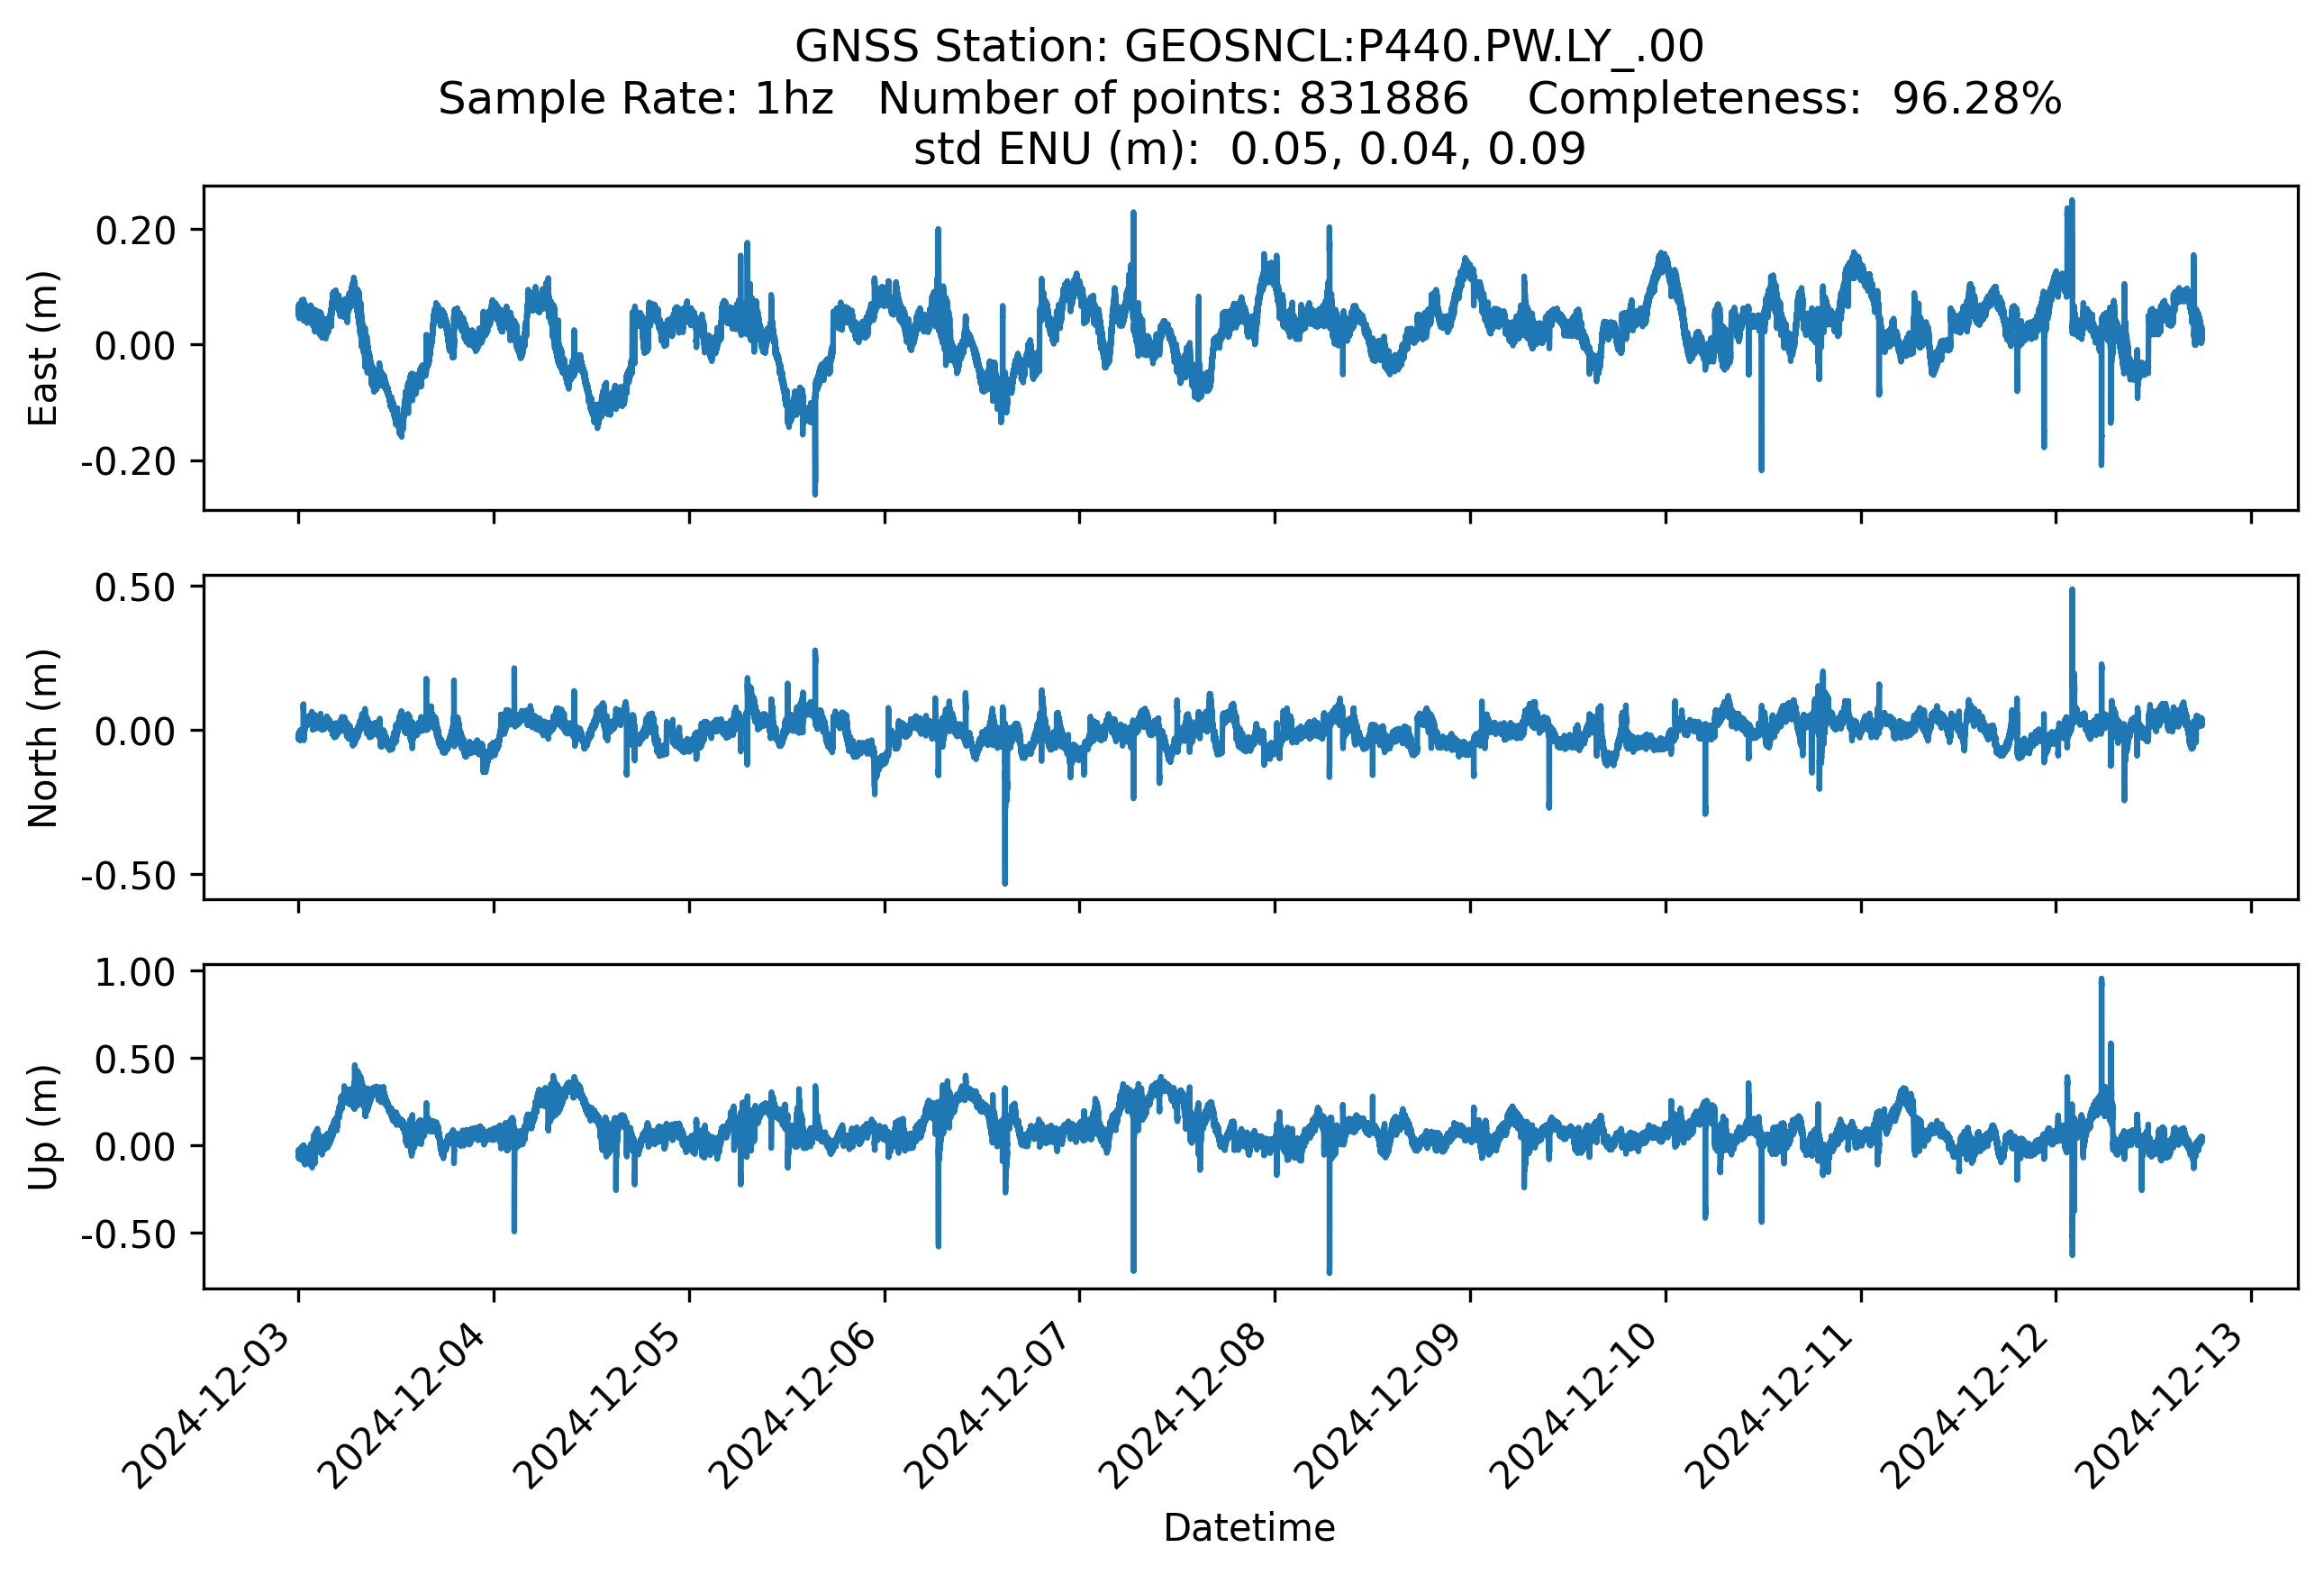Viewport: 2324px width, 1575px height.
Task: Click the 'Completeness: 96.28%' text
Action: pyautogui.click(x=1795, y=99)
